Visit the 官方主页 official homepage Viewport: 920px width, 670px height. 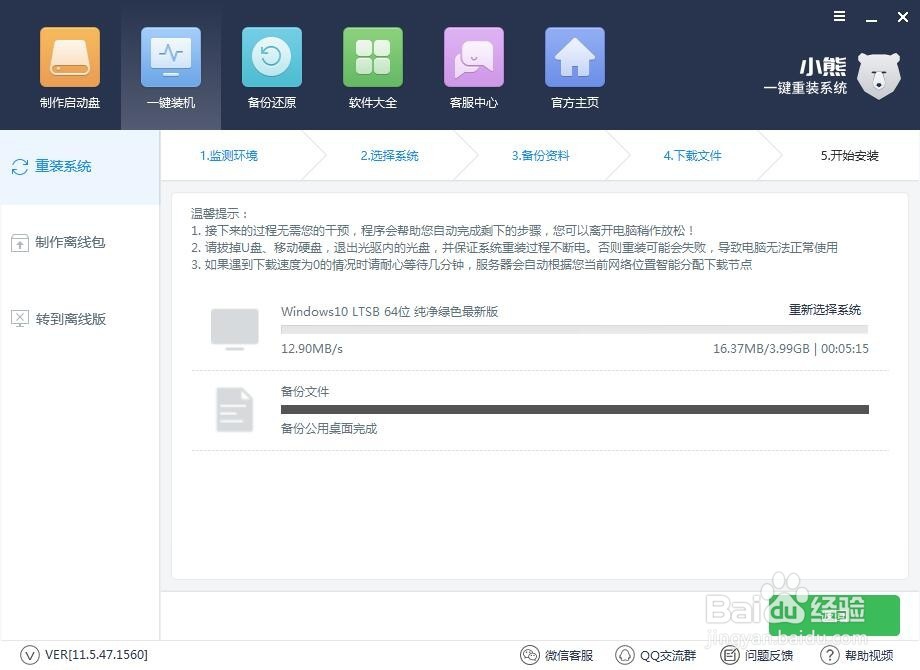point(574,65)
